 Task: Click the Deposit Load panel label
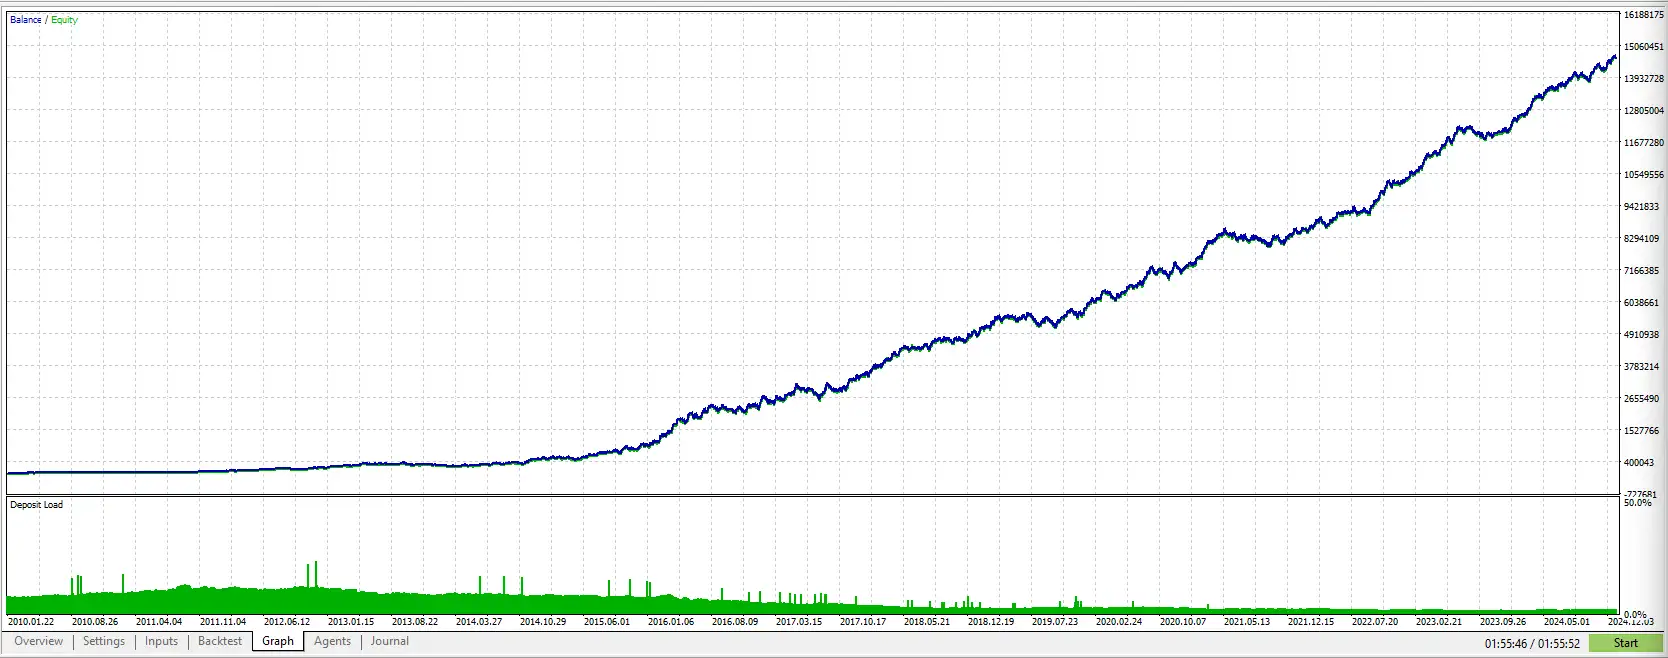tap(36, 505)
